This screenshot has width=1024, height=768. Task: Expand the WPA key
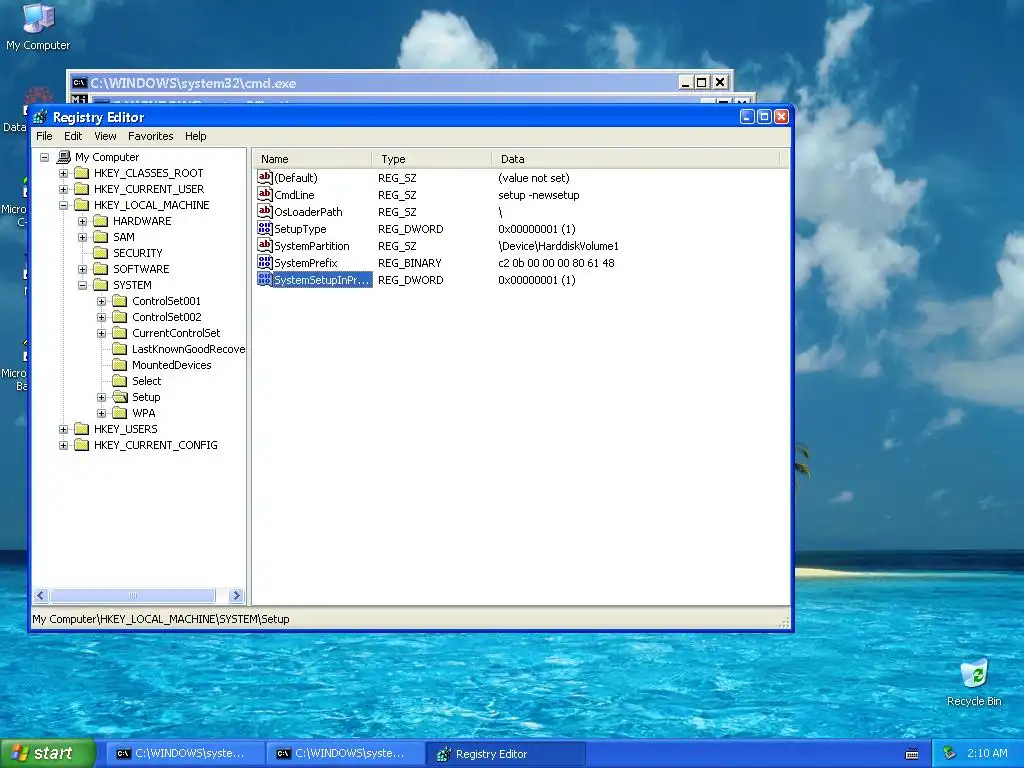click(101, 413)
